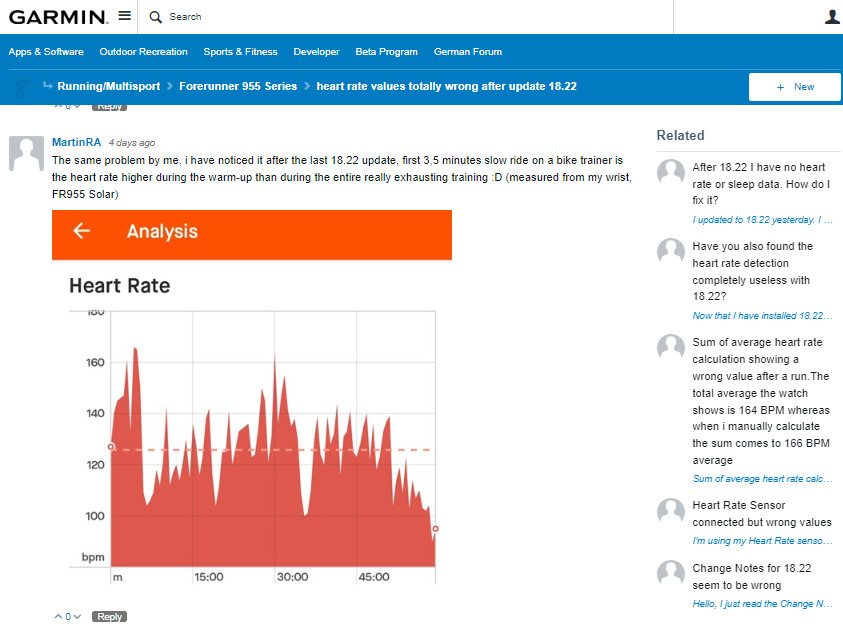Click the start point marker on heart rate chart
The width and height of the screenshot is (843, 636).
(x=111, y=447)
